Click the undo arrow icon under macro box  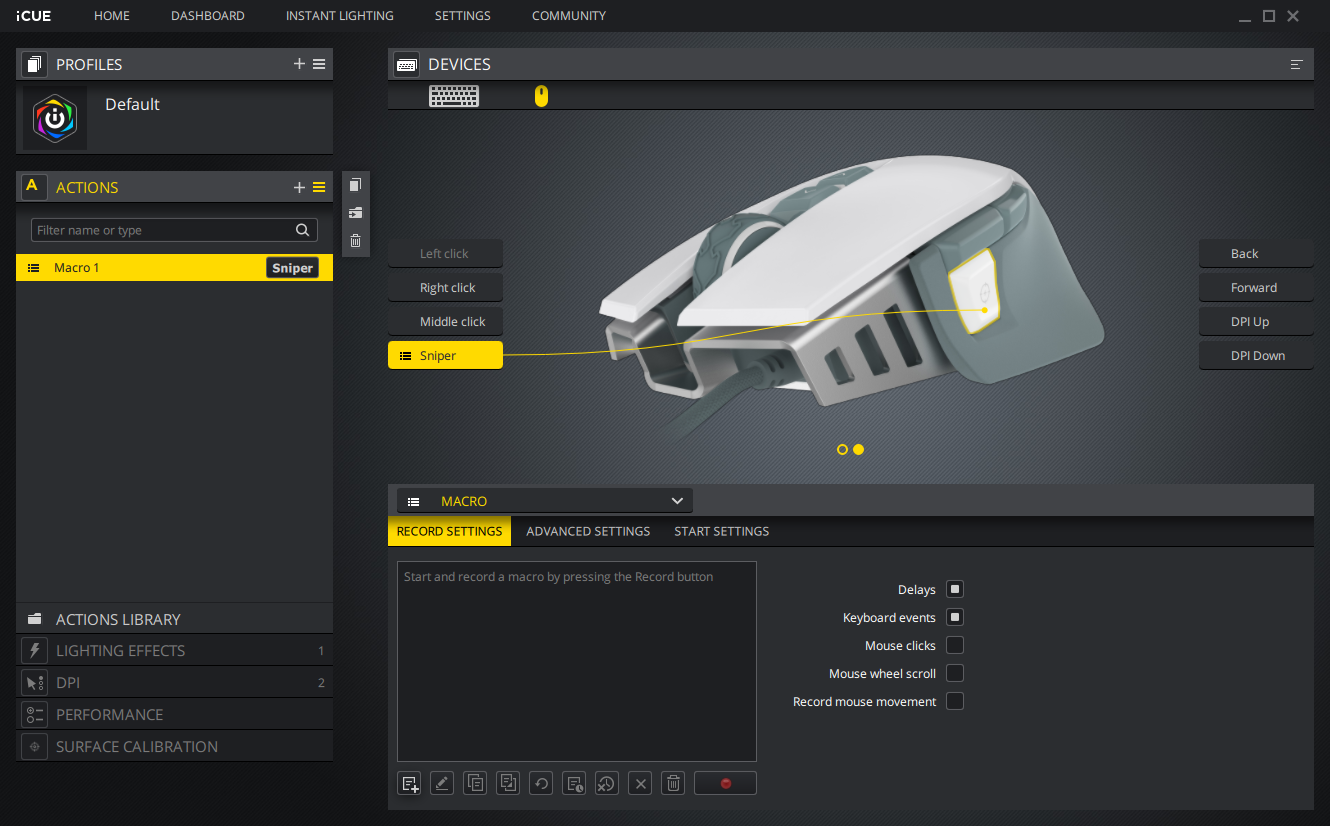click(x=541, y=783)
